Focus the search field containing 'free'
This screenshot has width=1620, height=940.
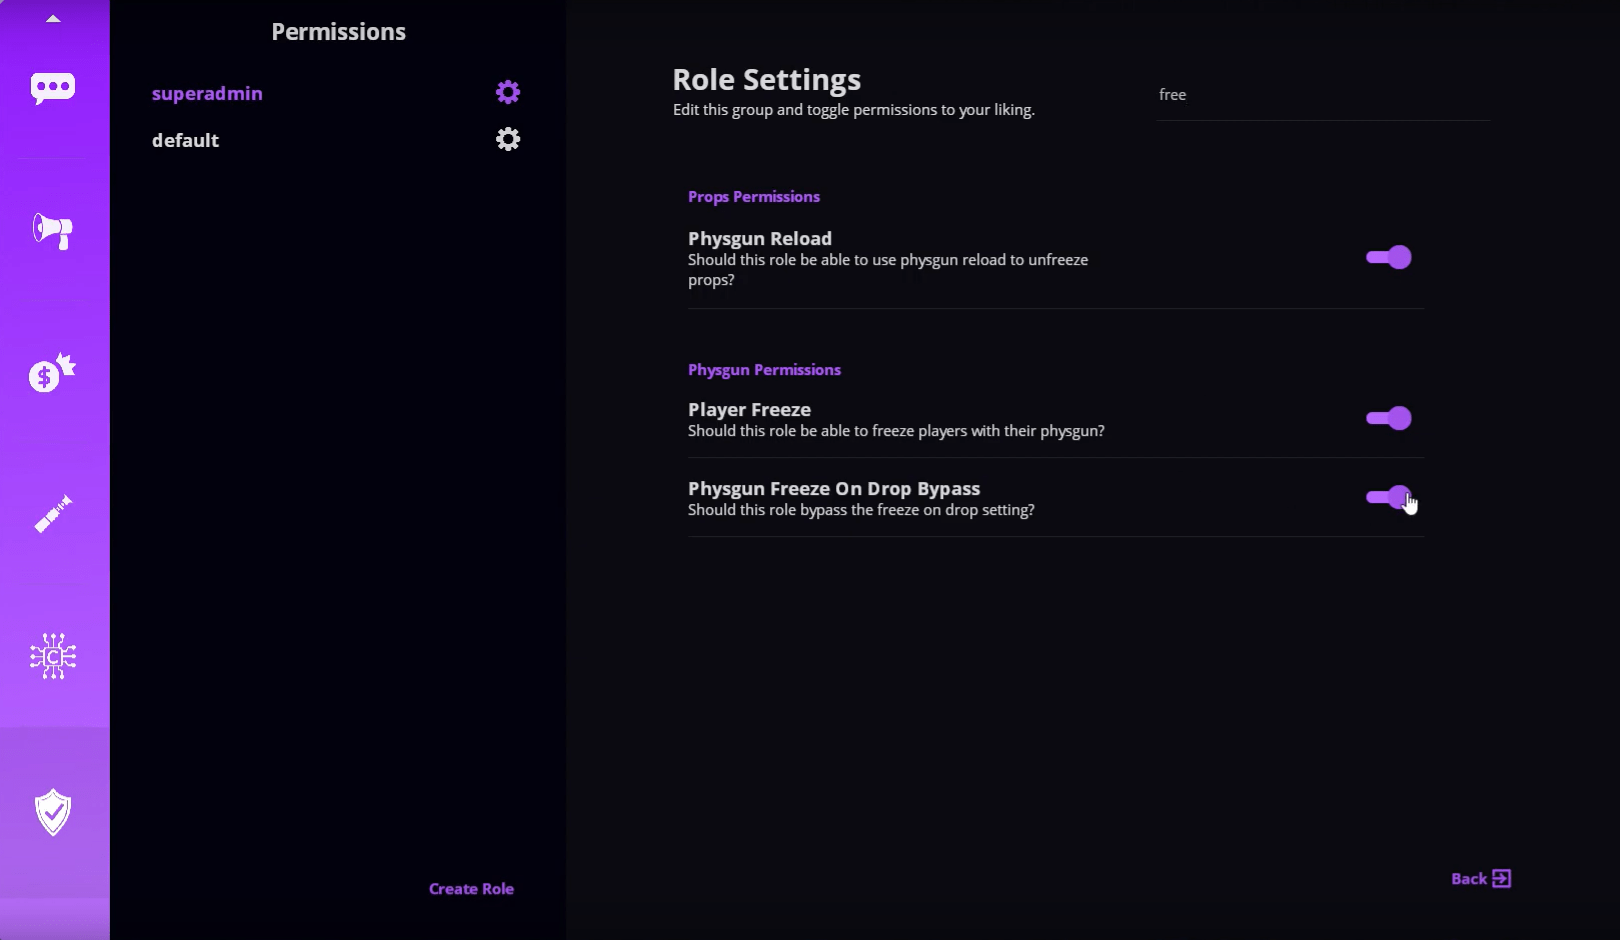click(1323, 95)
